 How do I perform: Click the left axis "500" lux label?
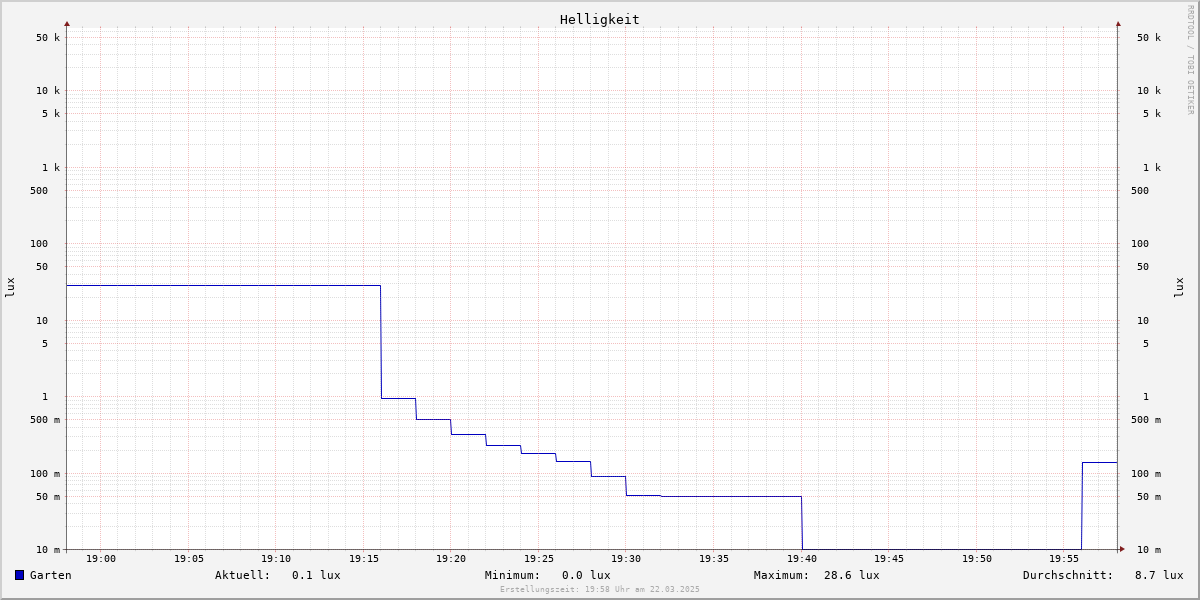click(39, 191)
